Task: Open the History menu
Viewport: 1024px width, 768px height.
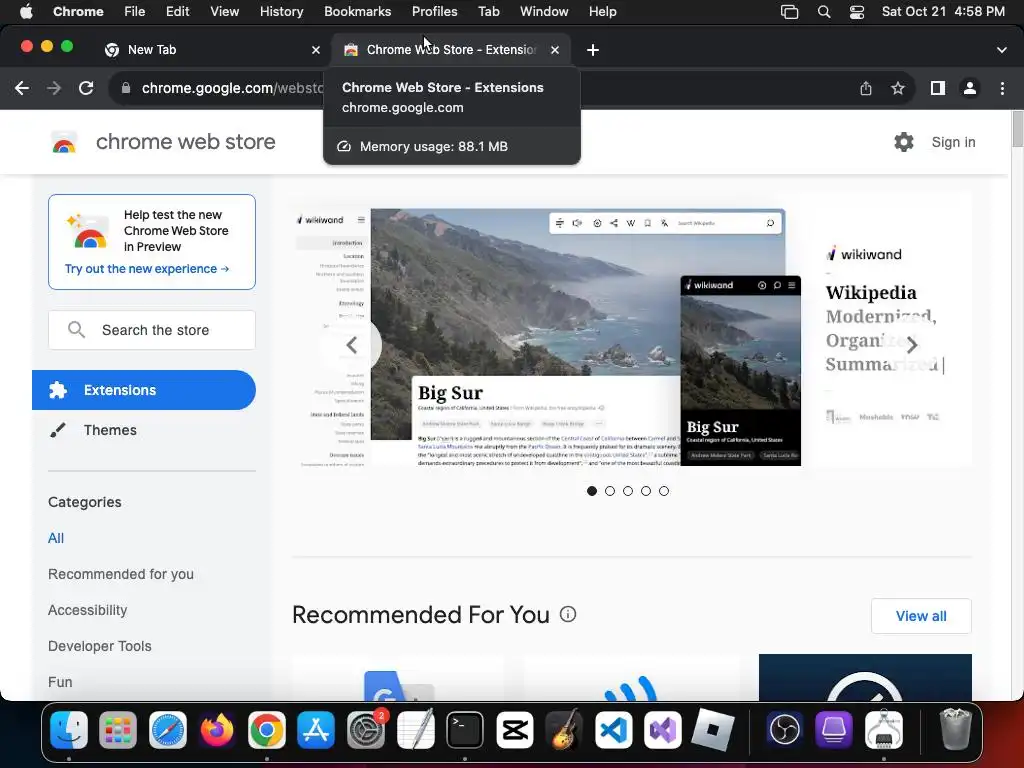Action: (281, 11)
